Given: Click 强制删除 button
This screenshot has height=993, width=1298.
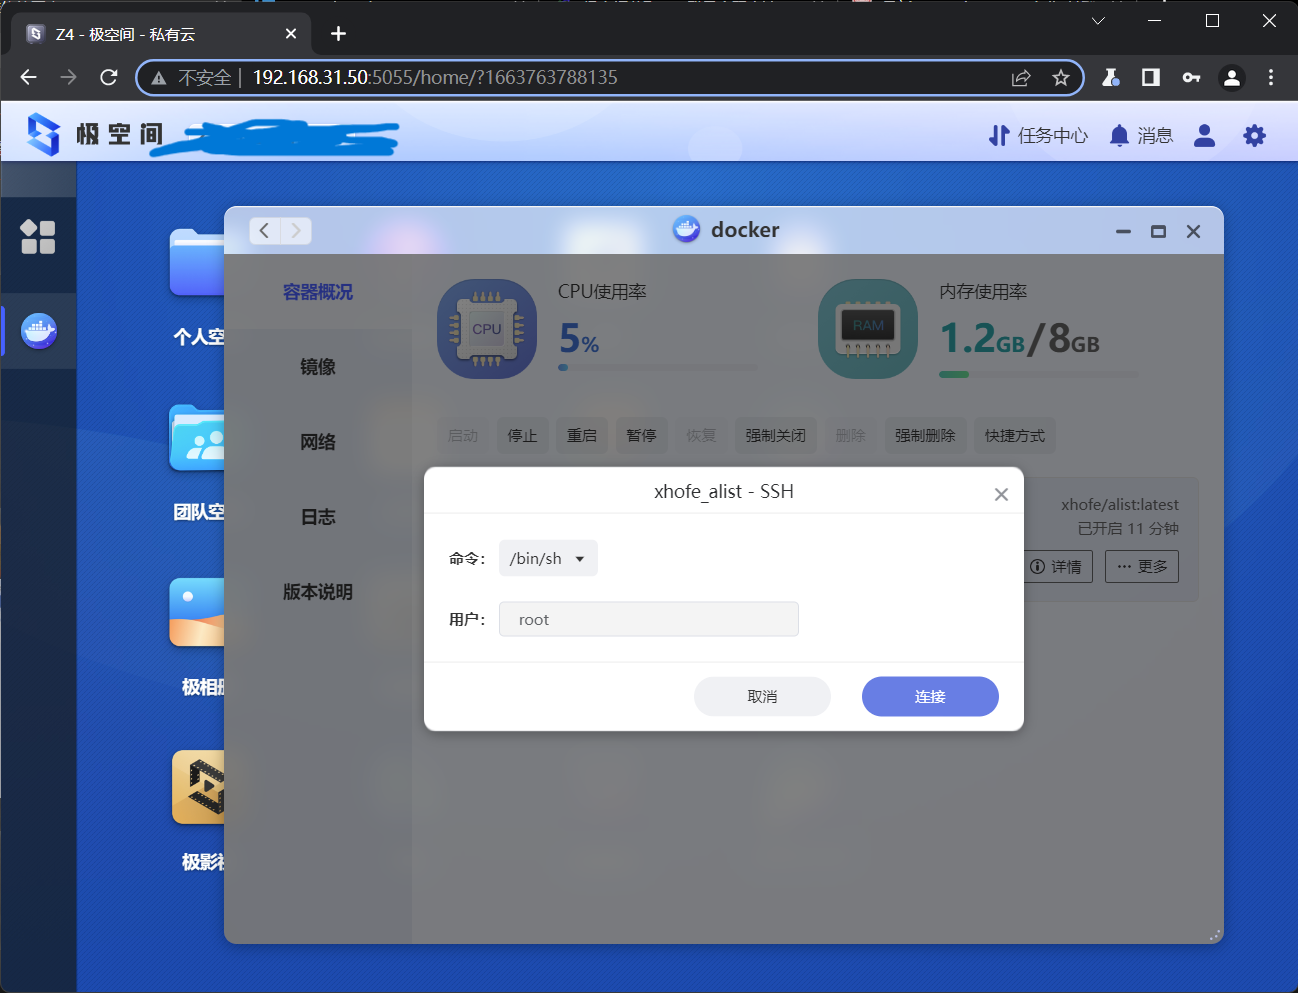Looking at the screenshot, I should tap(925, 435).
